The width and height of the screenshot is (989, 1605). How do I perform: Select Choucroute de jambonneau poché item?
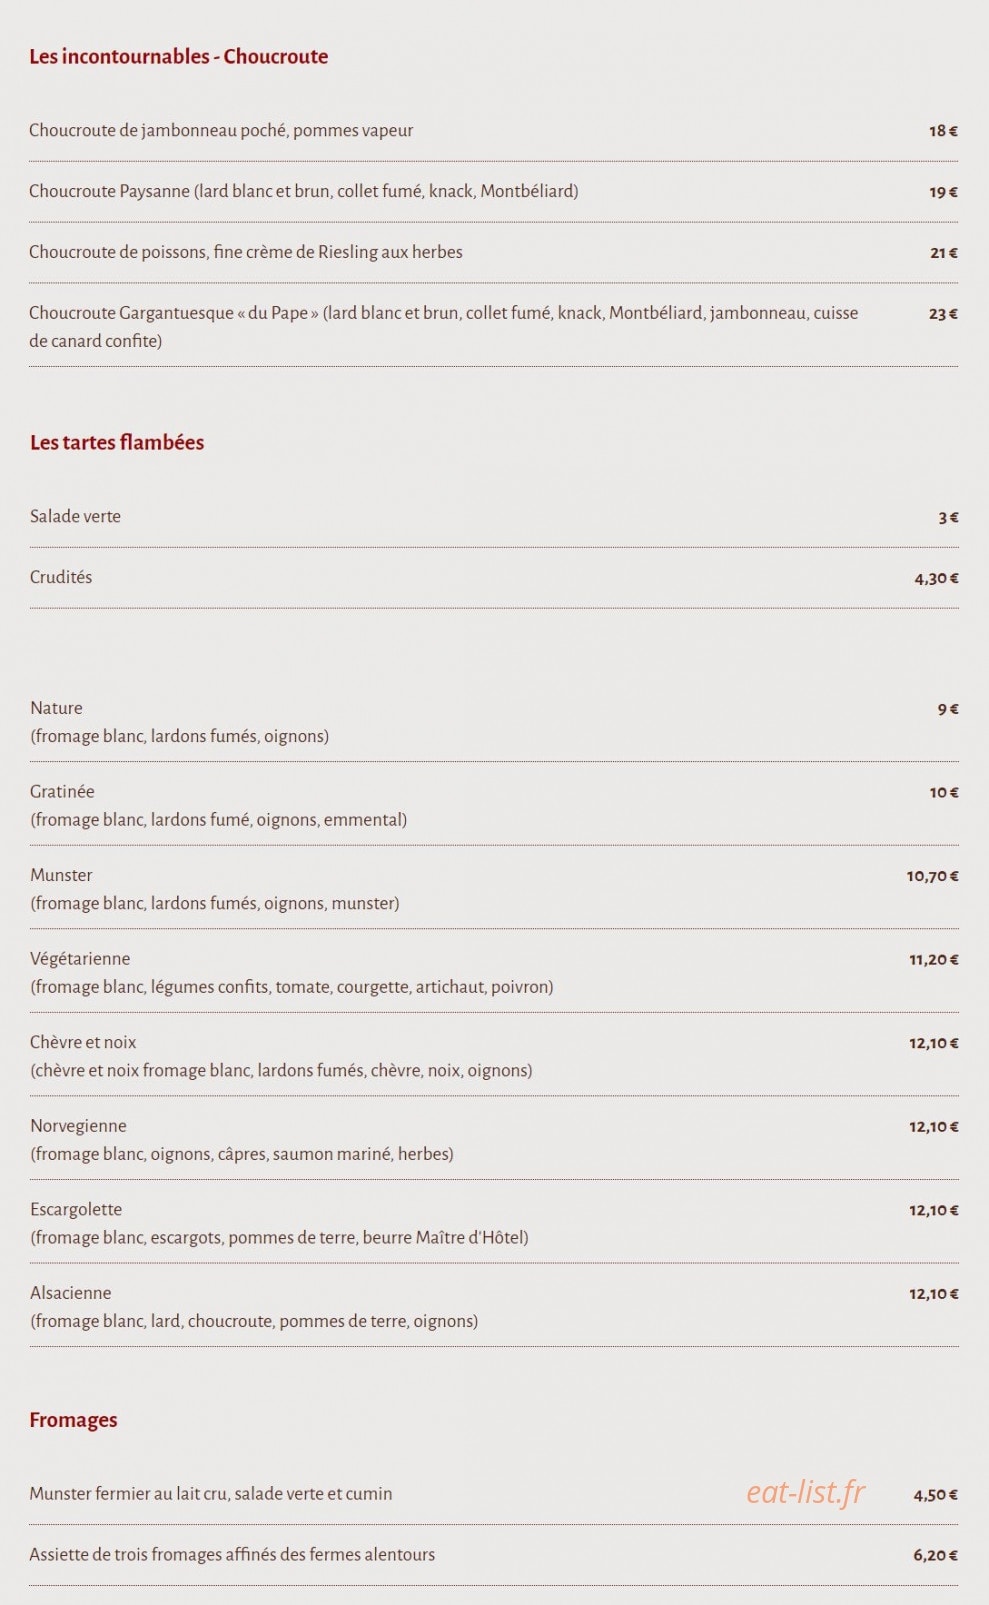pos(493,131)
